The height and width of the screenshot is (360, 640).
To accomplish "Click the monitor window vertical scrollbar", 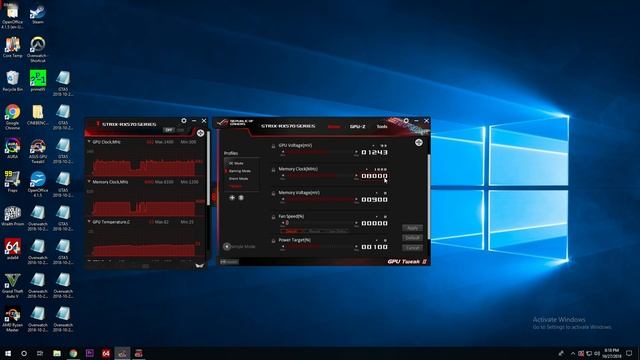I will click(208, 168).
